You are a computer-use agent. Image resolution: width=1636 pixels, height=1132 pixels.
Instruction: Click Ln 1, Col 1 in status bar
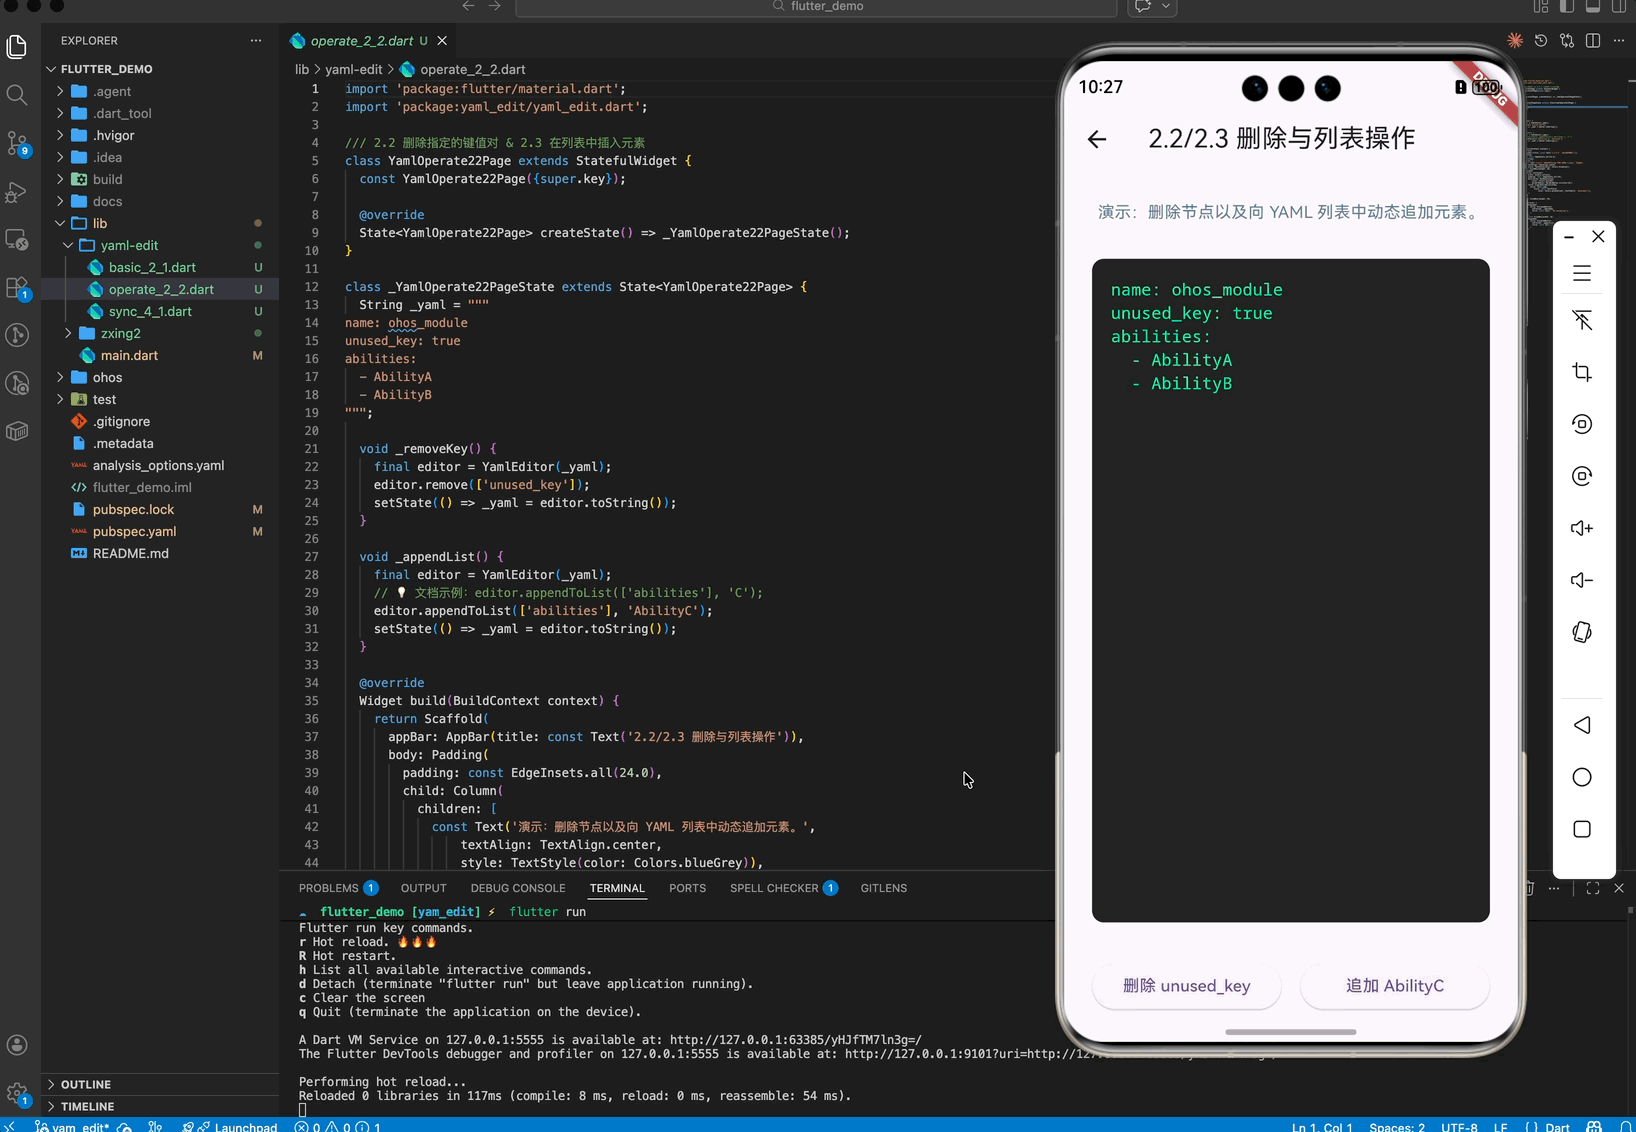pyautogui.click(x=1322, y=1126)
